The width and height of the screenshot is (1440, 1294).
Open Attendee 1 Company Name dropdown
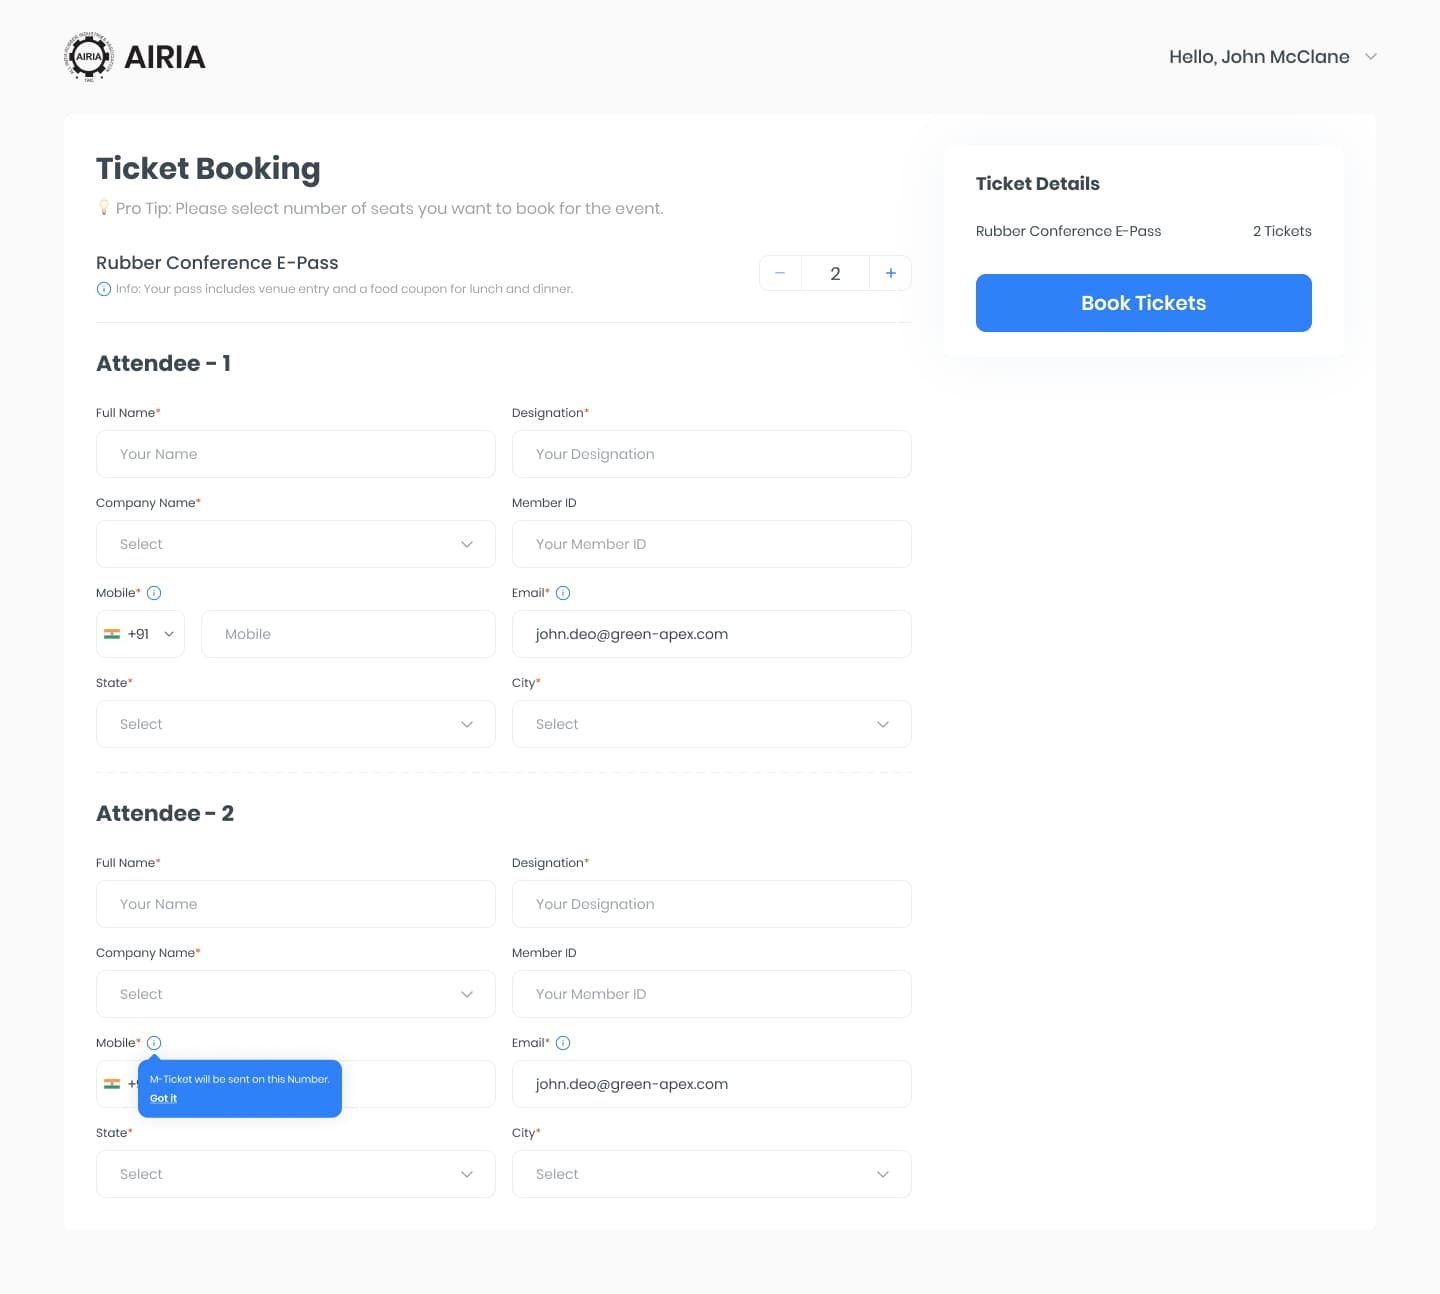point(296,544)
